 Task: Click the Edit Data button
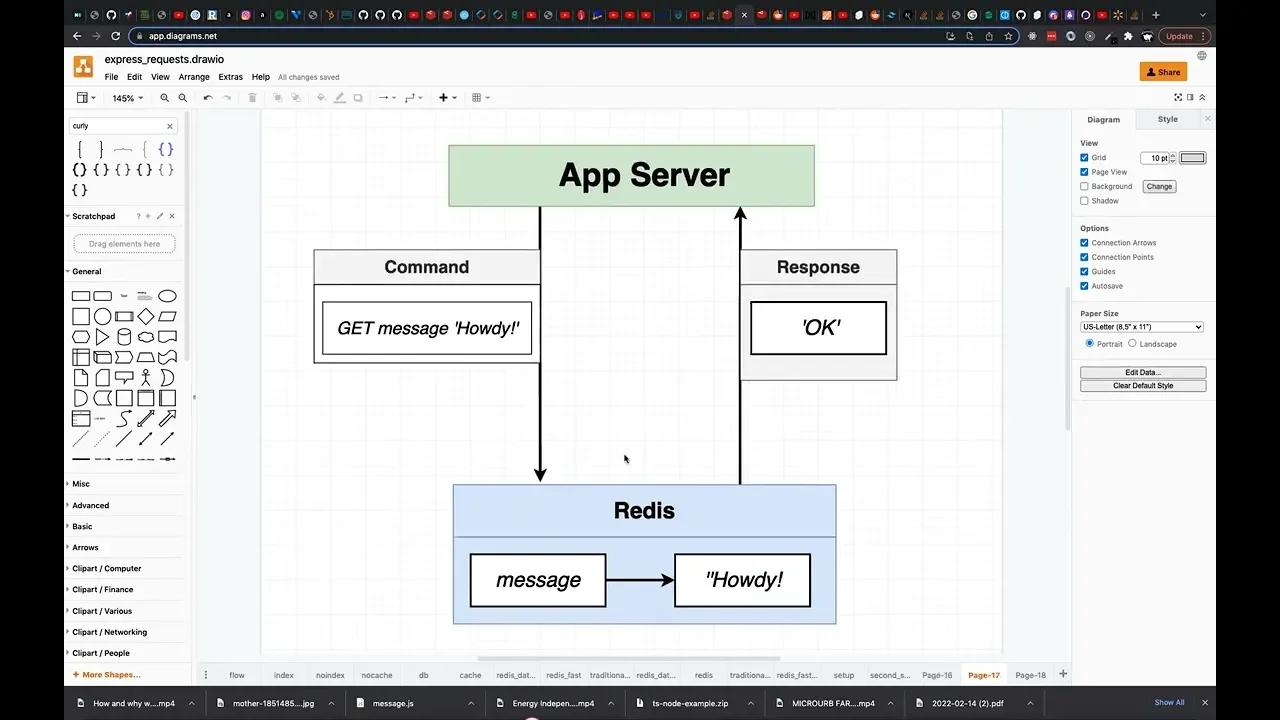pos(1142,372)
